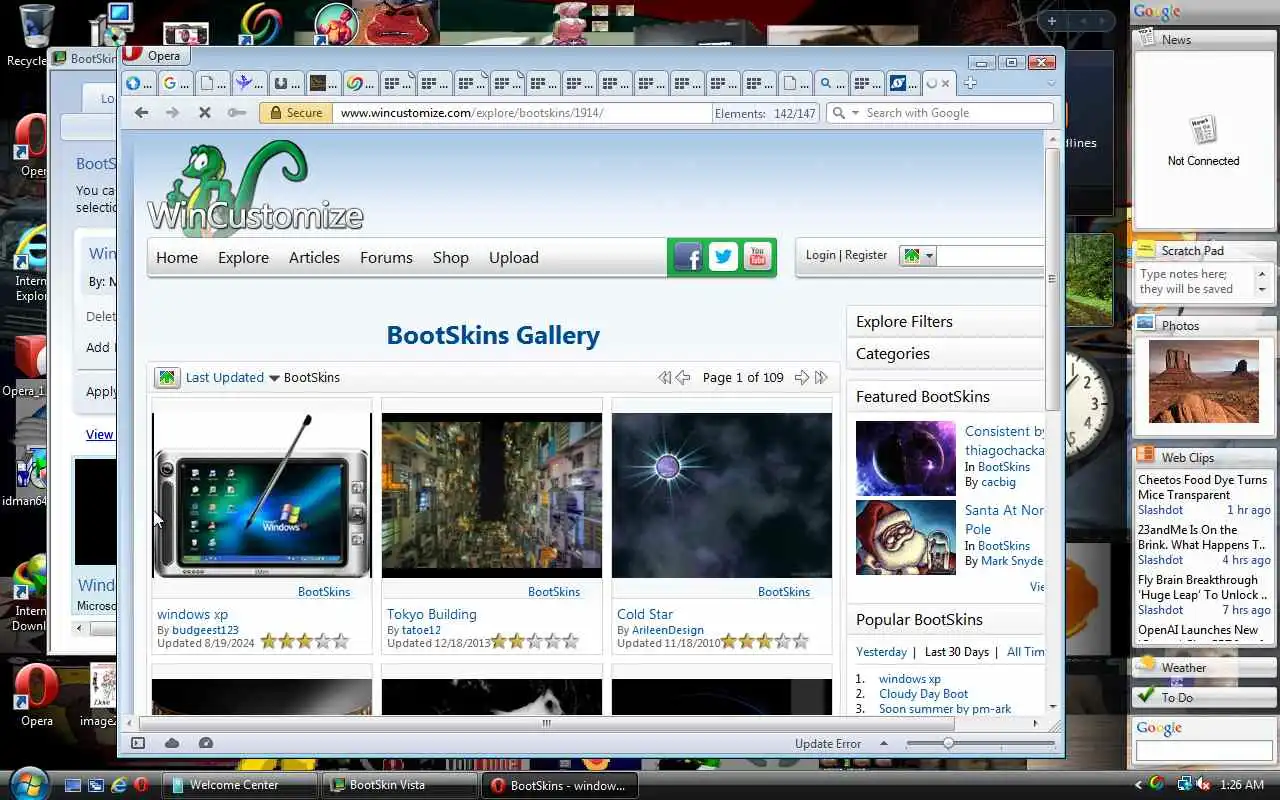Click the wincustomize.com address field
This screenshot has width=1280, height=800.
pos(520,113)
